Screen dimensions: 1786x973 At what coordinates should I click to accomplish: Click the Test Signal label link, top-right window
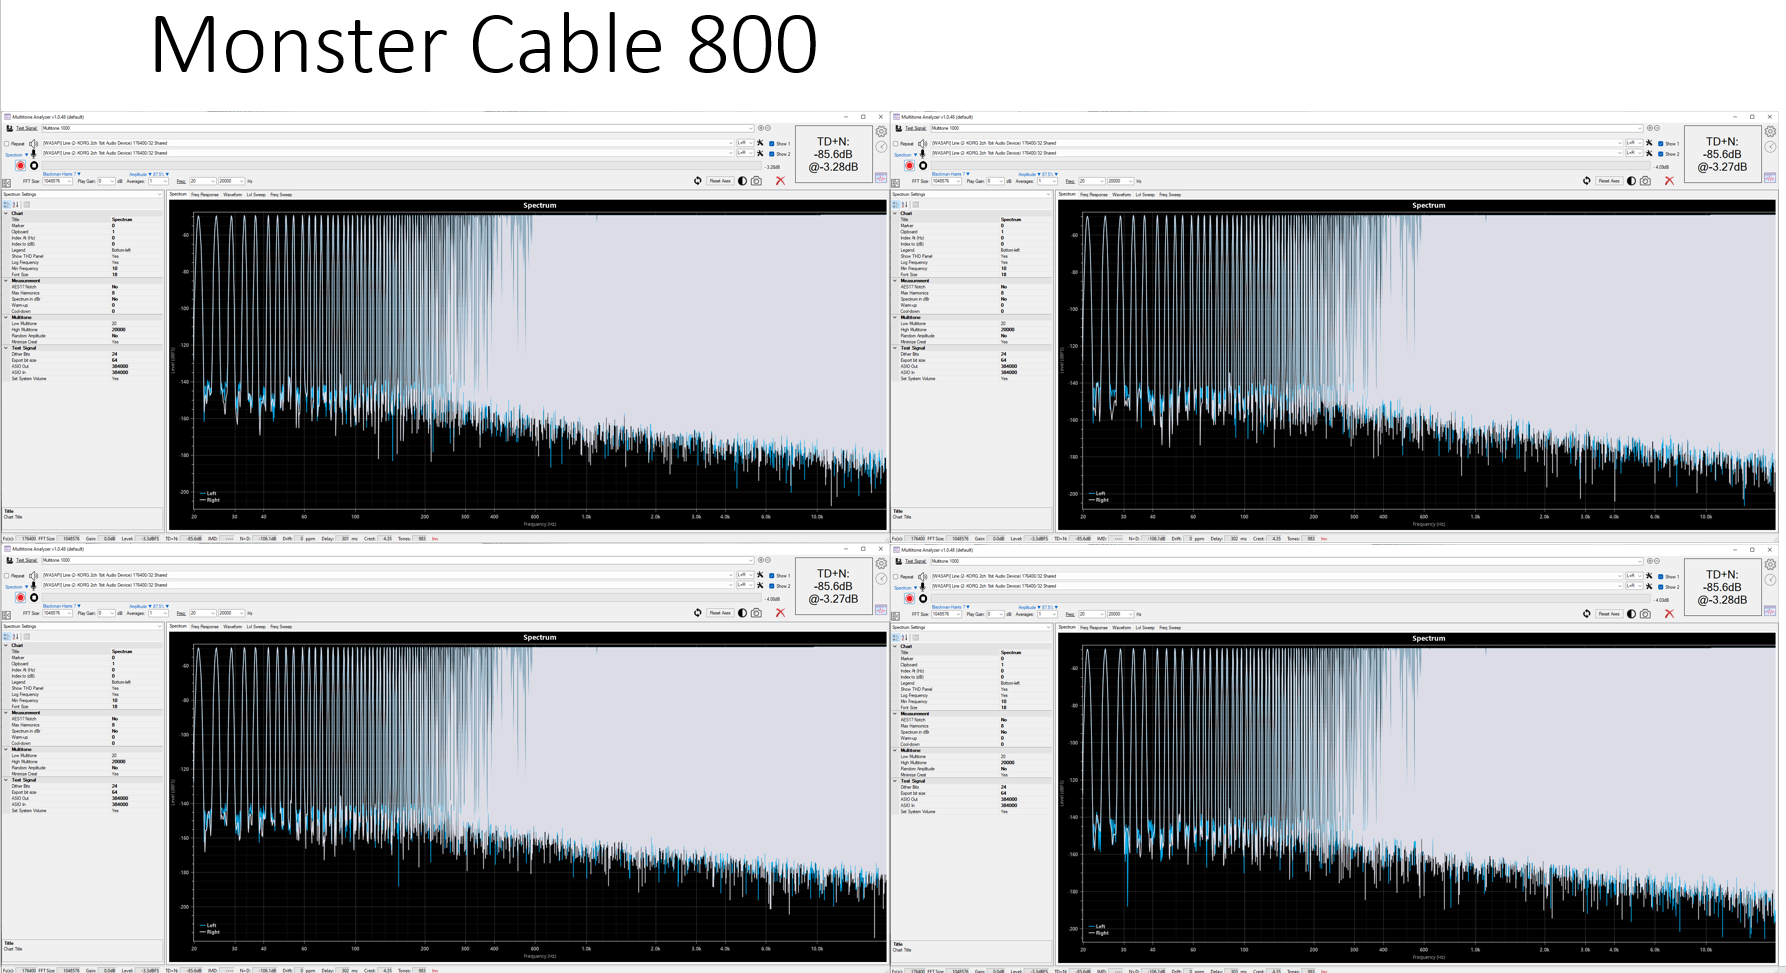(916, 128)
